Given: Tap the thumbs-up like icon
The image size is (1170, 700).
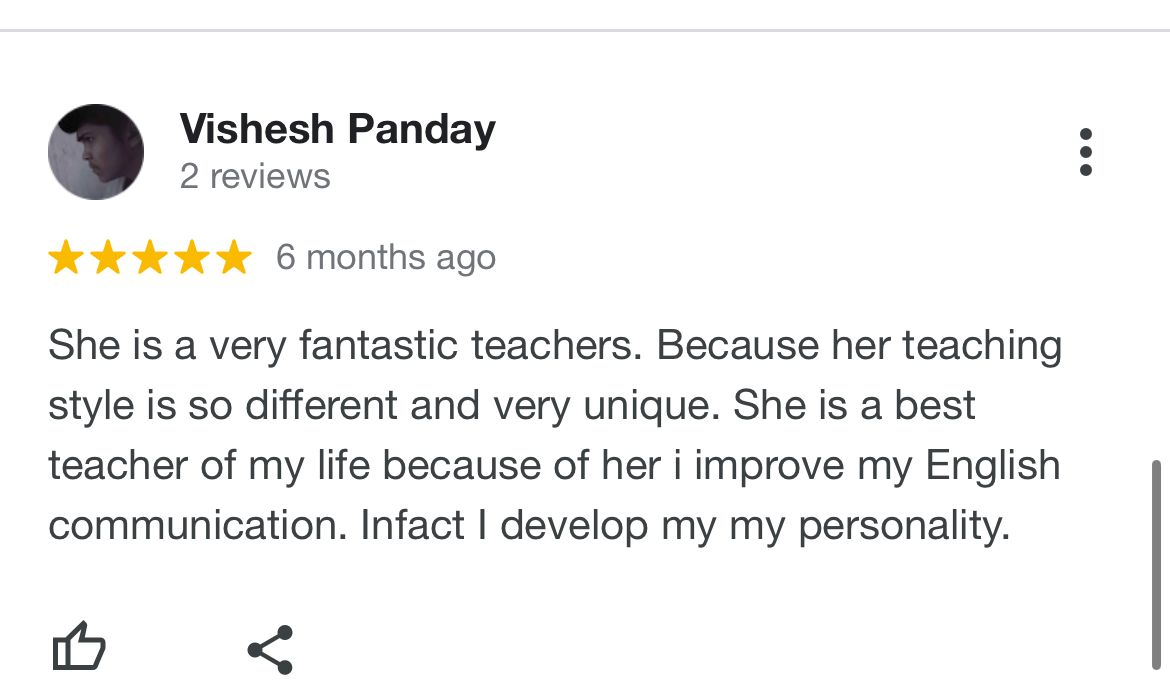Looking at the screenshot, I should (78, 648).
